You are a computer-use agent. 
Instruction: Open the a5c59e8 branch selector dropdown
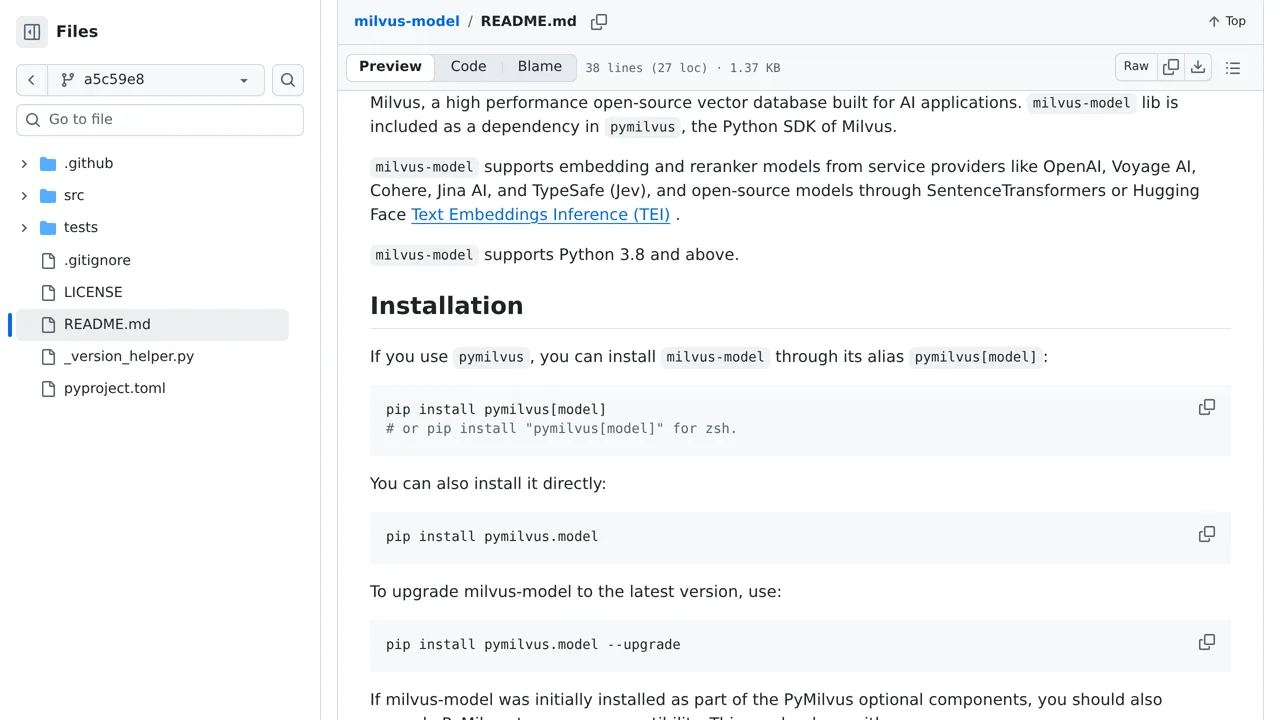tap(156, 80)
